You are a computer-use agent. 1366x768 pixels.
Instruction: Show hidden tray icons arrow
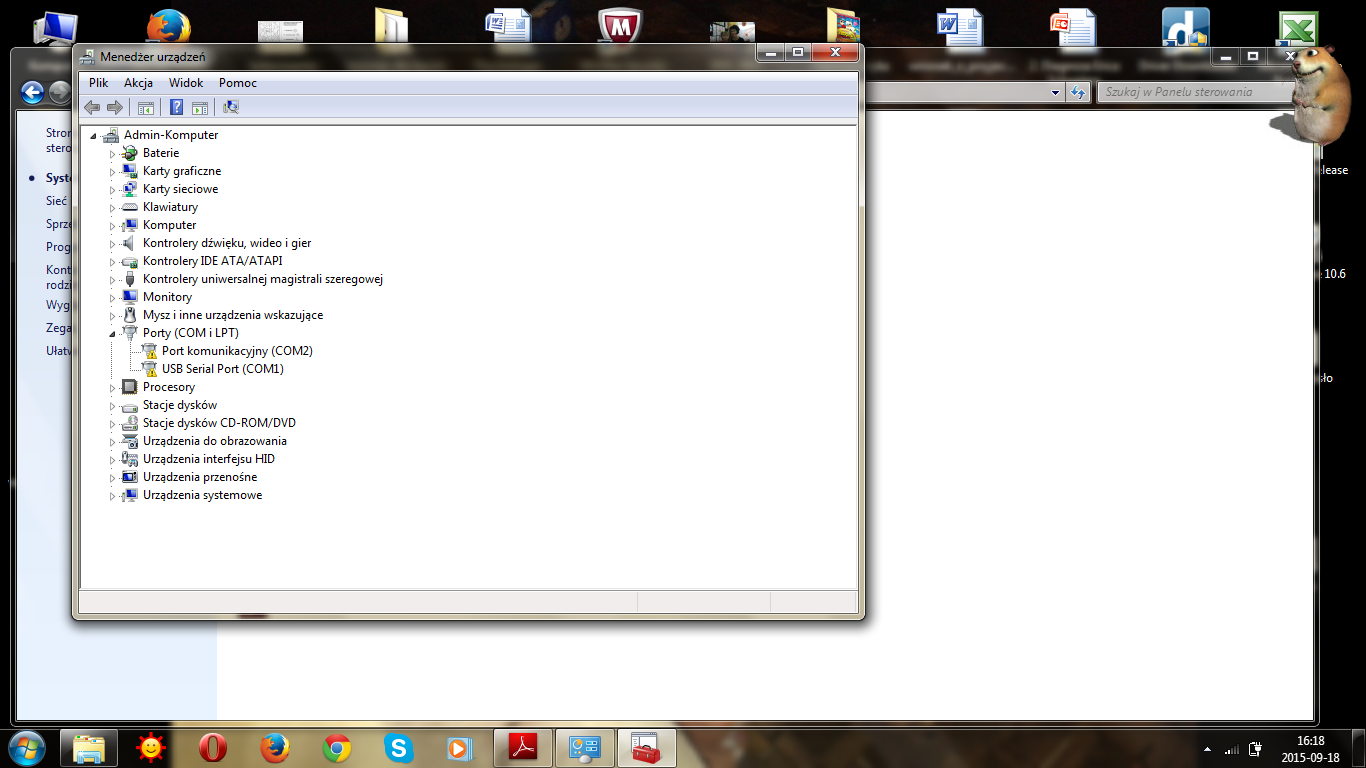(x=1207, y=749)
